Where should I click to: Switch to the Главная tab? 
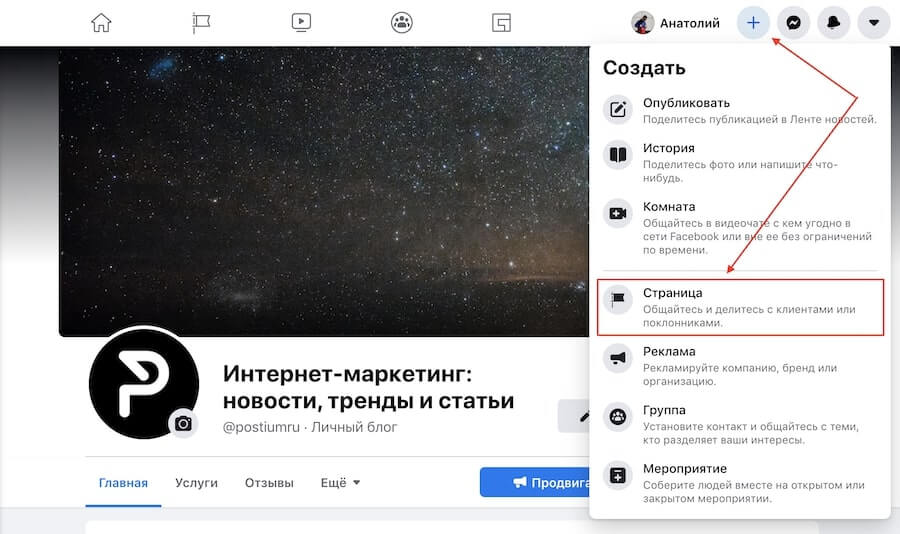tap(123, 483)
